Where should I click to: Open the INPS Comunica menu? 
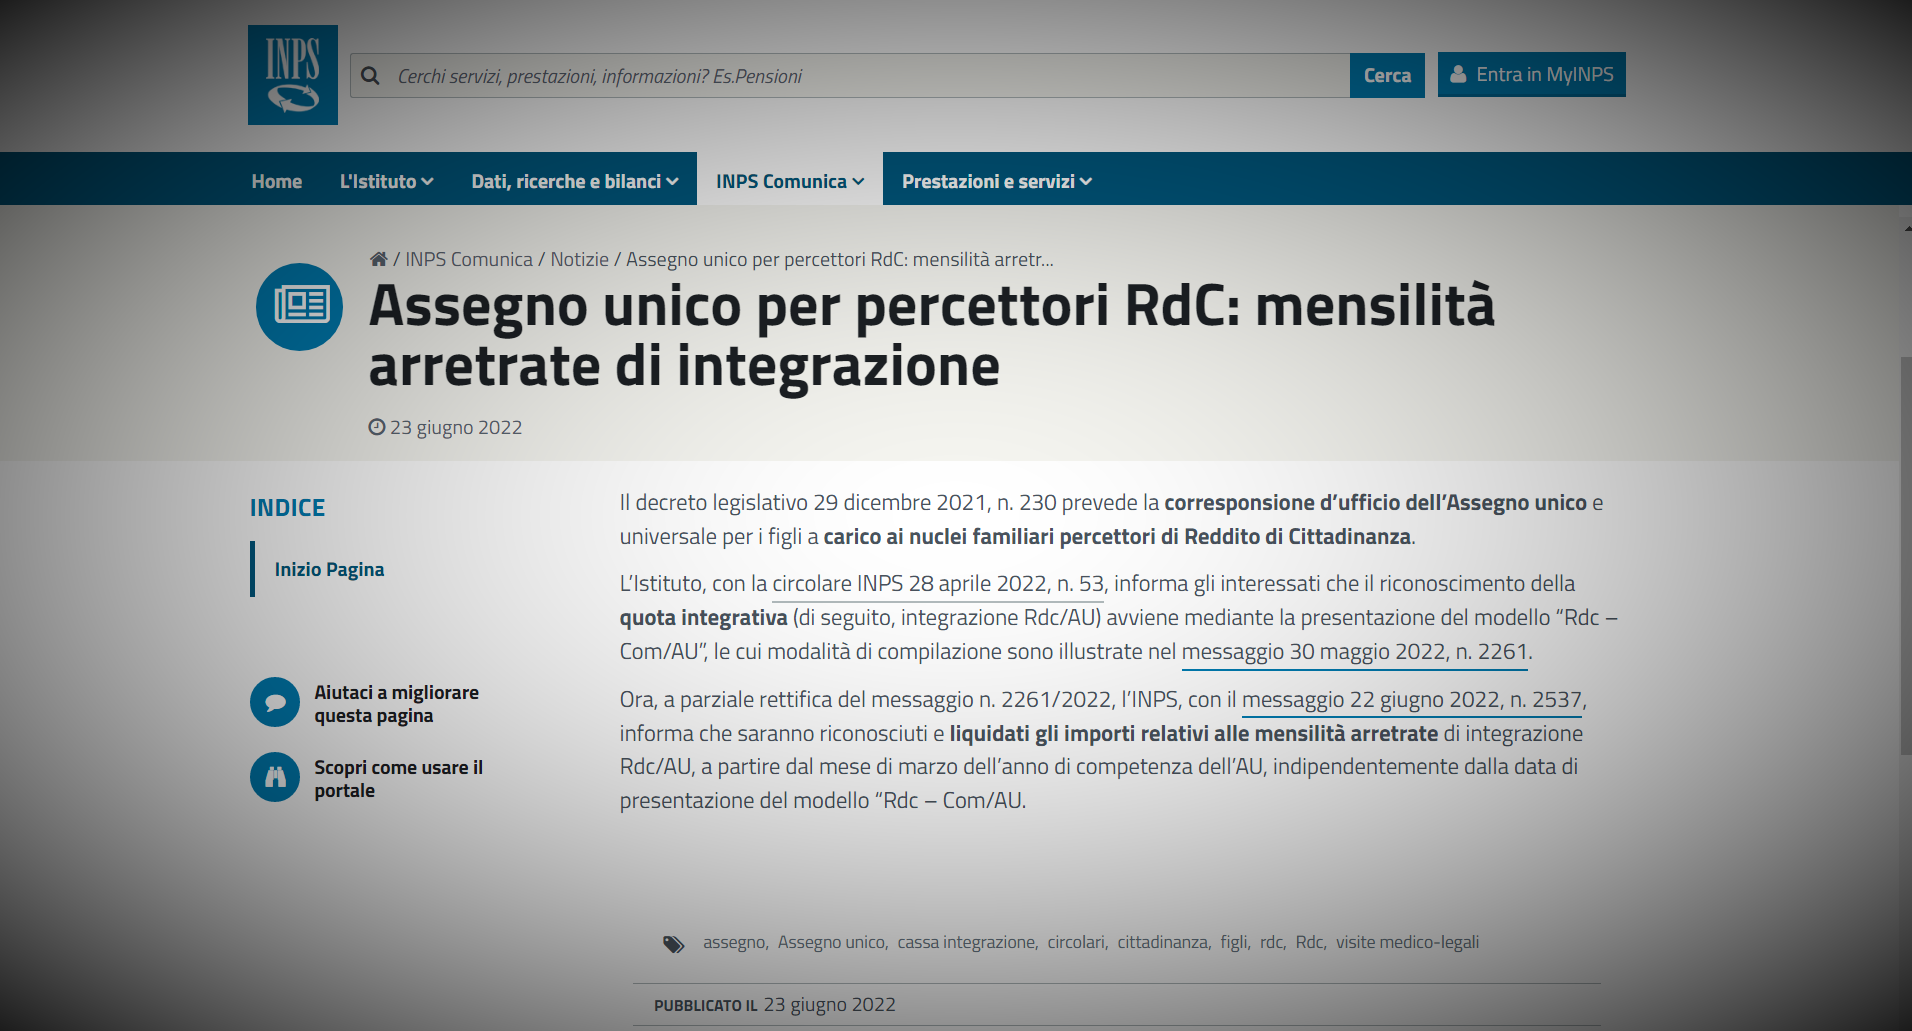790,181
